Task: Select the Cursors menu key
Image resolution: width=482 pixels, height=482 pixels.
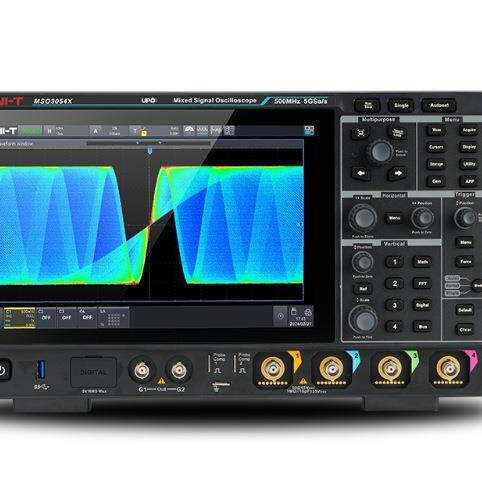Action: pyautogui.click(x=436, y=147)
